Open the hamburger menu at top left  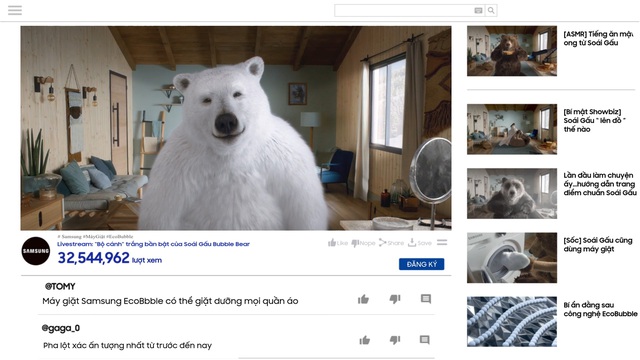coord(15,10)
